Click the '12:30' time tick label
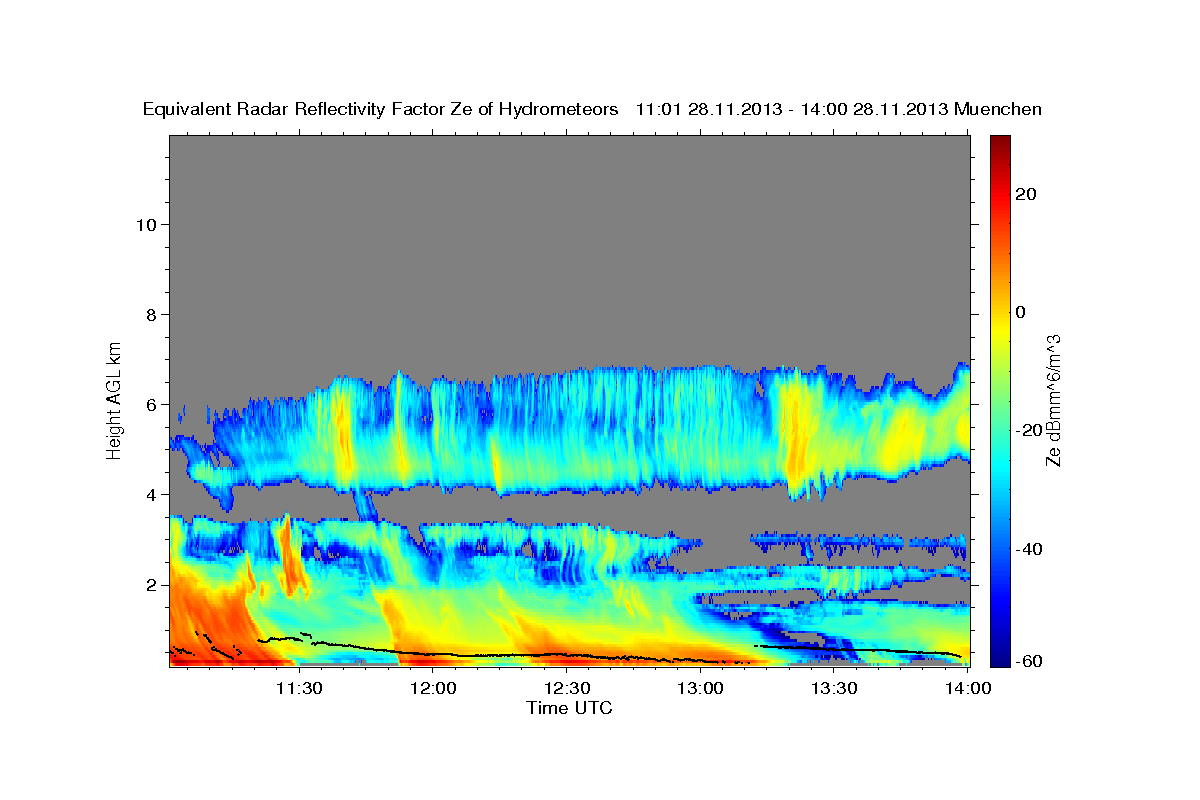 [566, 688]
